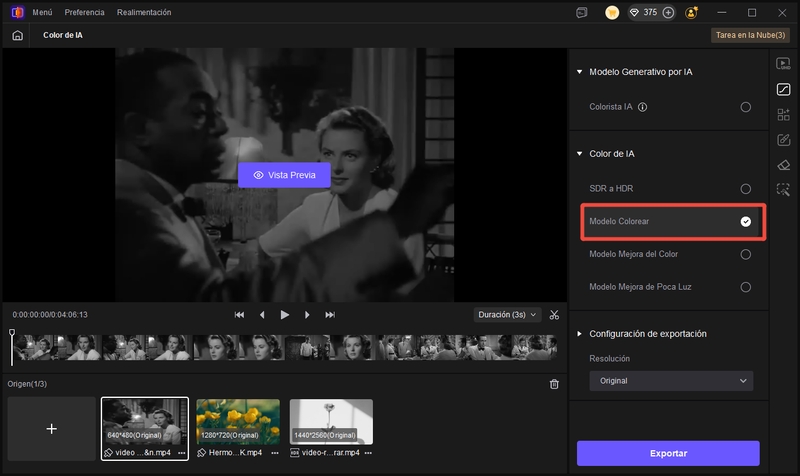This screenshot has width=800, height=476.
Task: Click the diamond credits icon
Action: pos(634,12)
